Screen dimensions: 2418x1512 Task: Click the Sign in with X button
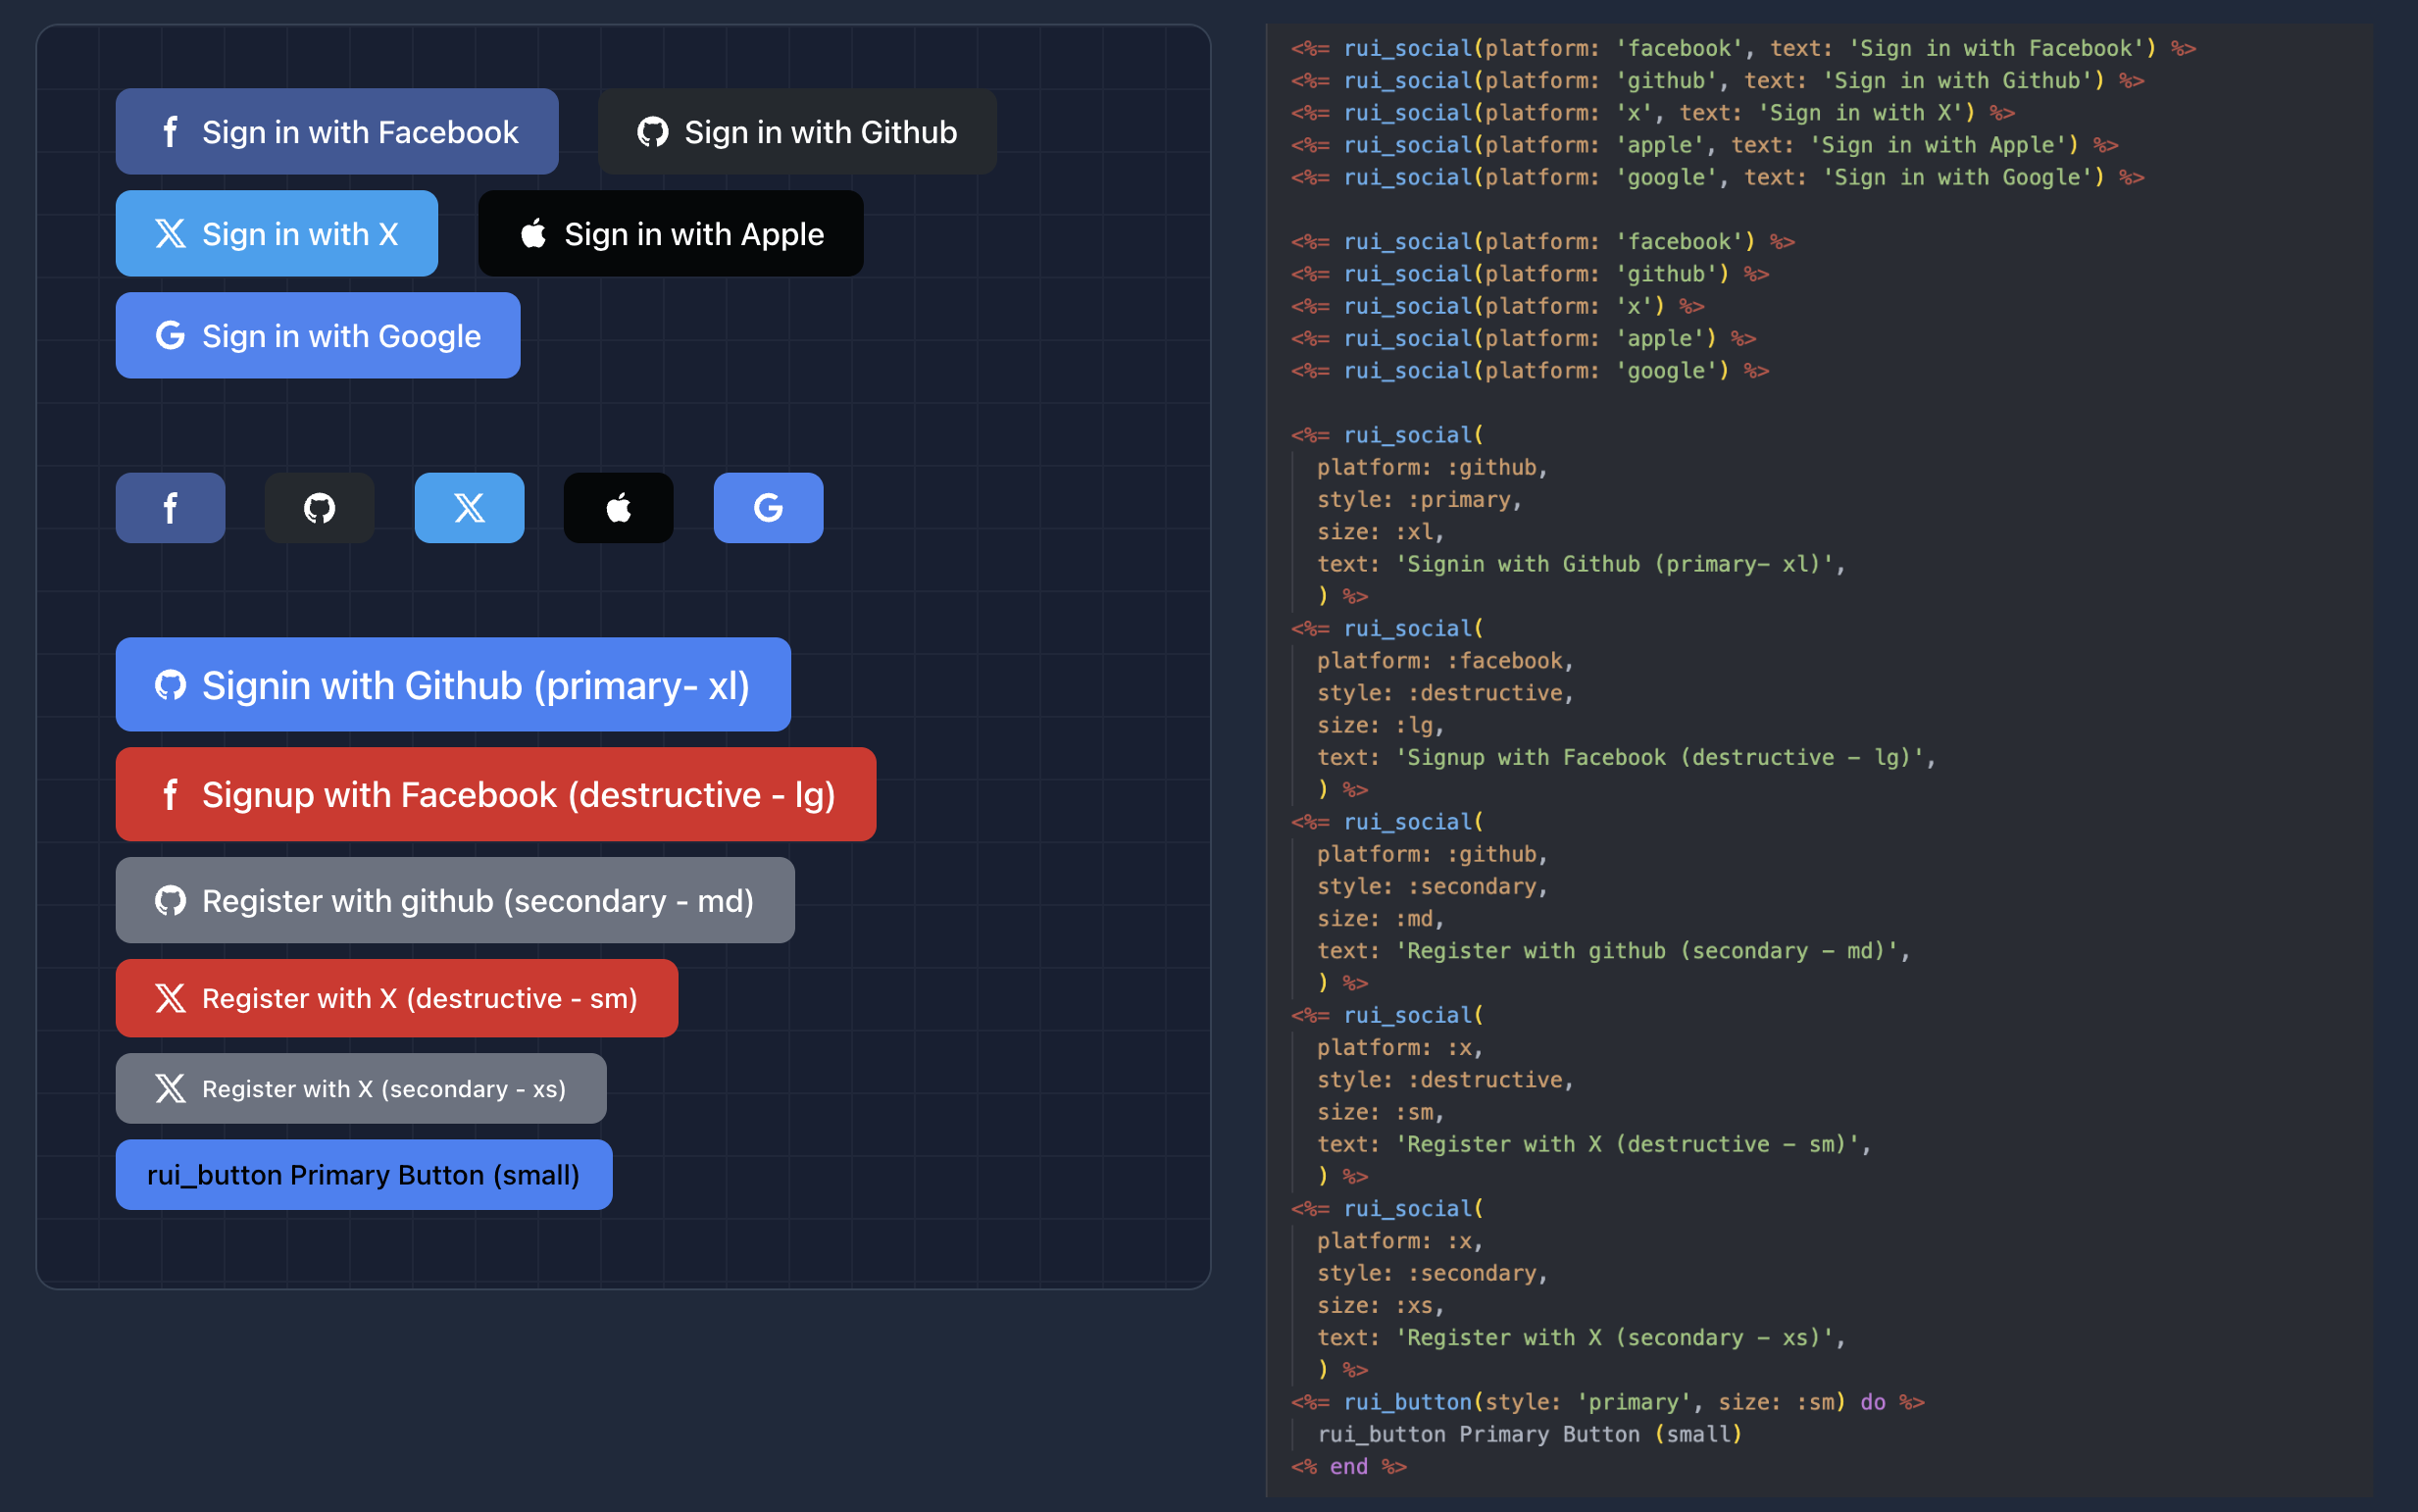[x=277, y=234]
